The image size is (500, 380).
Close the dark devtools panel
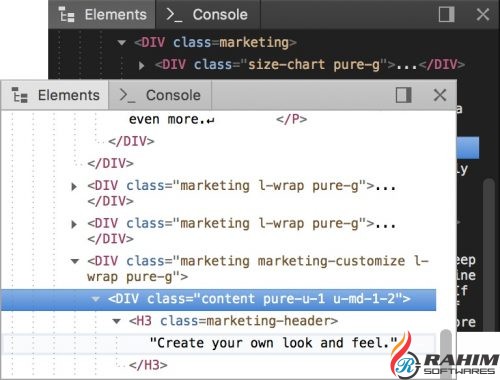tap(483, 14)
